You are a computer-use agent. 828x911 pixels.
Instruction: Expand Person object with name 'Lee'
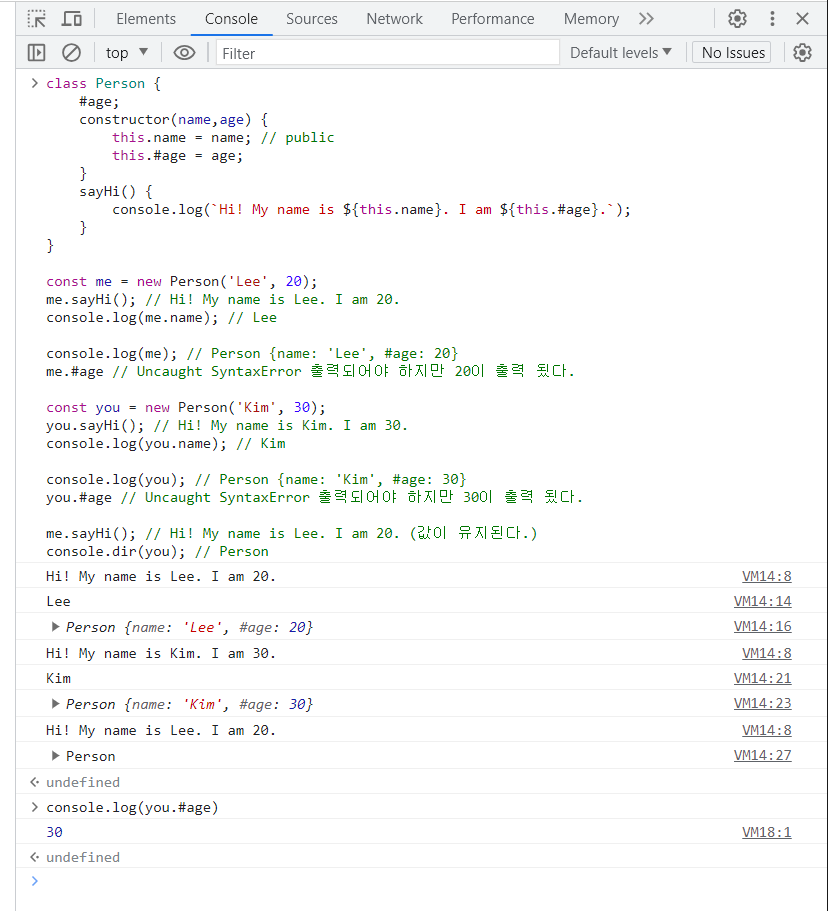(x=55, y=627)
